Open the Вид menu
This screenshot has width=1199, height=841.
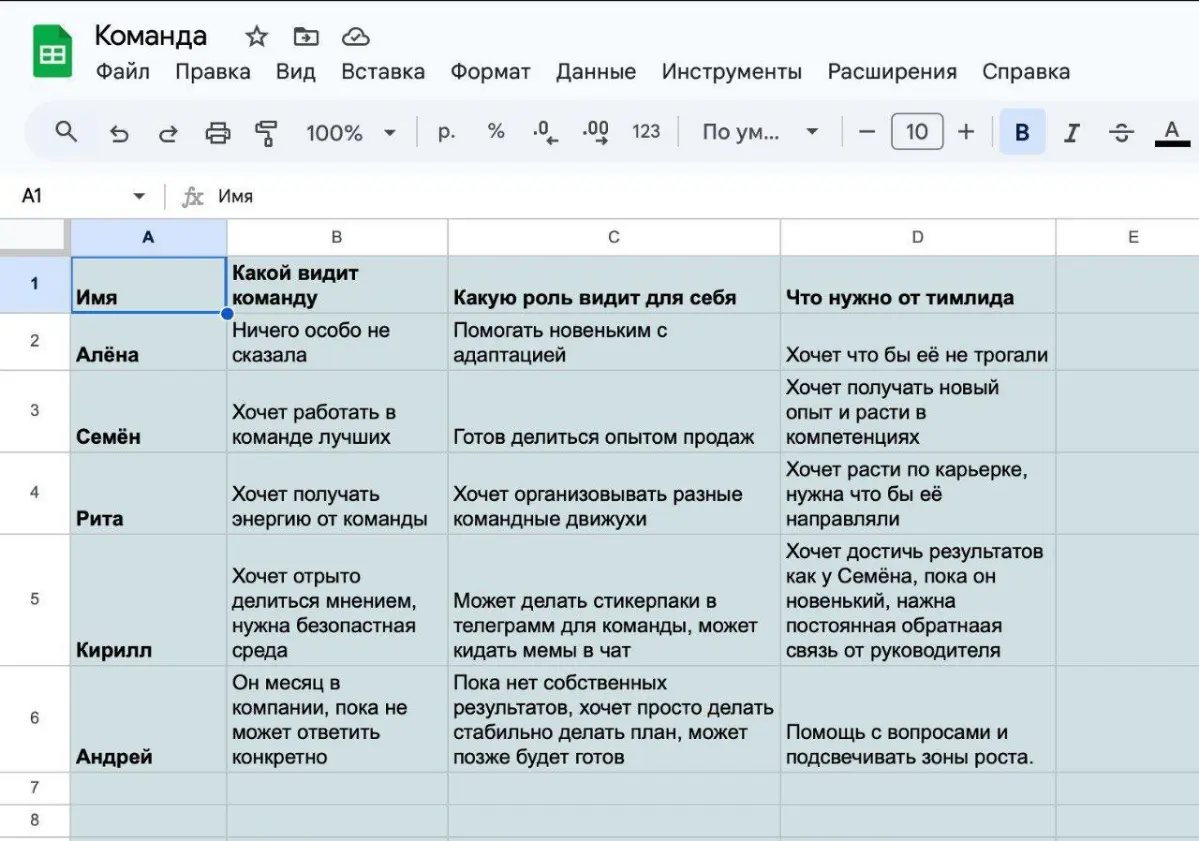295,72
